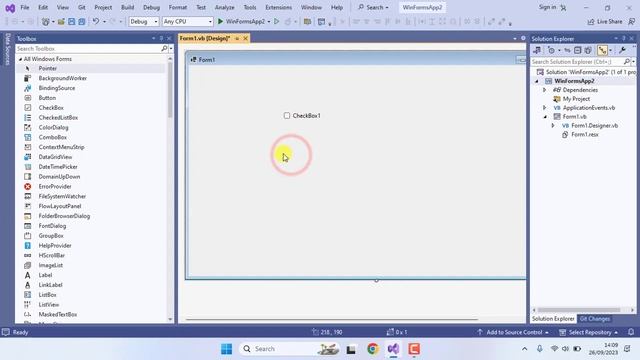Click Add to Source Control
The image size is (640, 360).
[513, 332]
